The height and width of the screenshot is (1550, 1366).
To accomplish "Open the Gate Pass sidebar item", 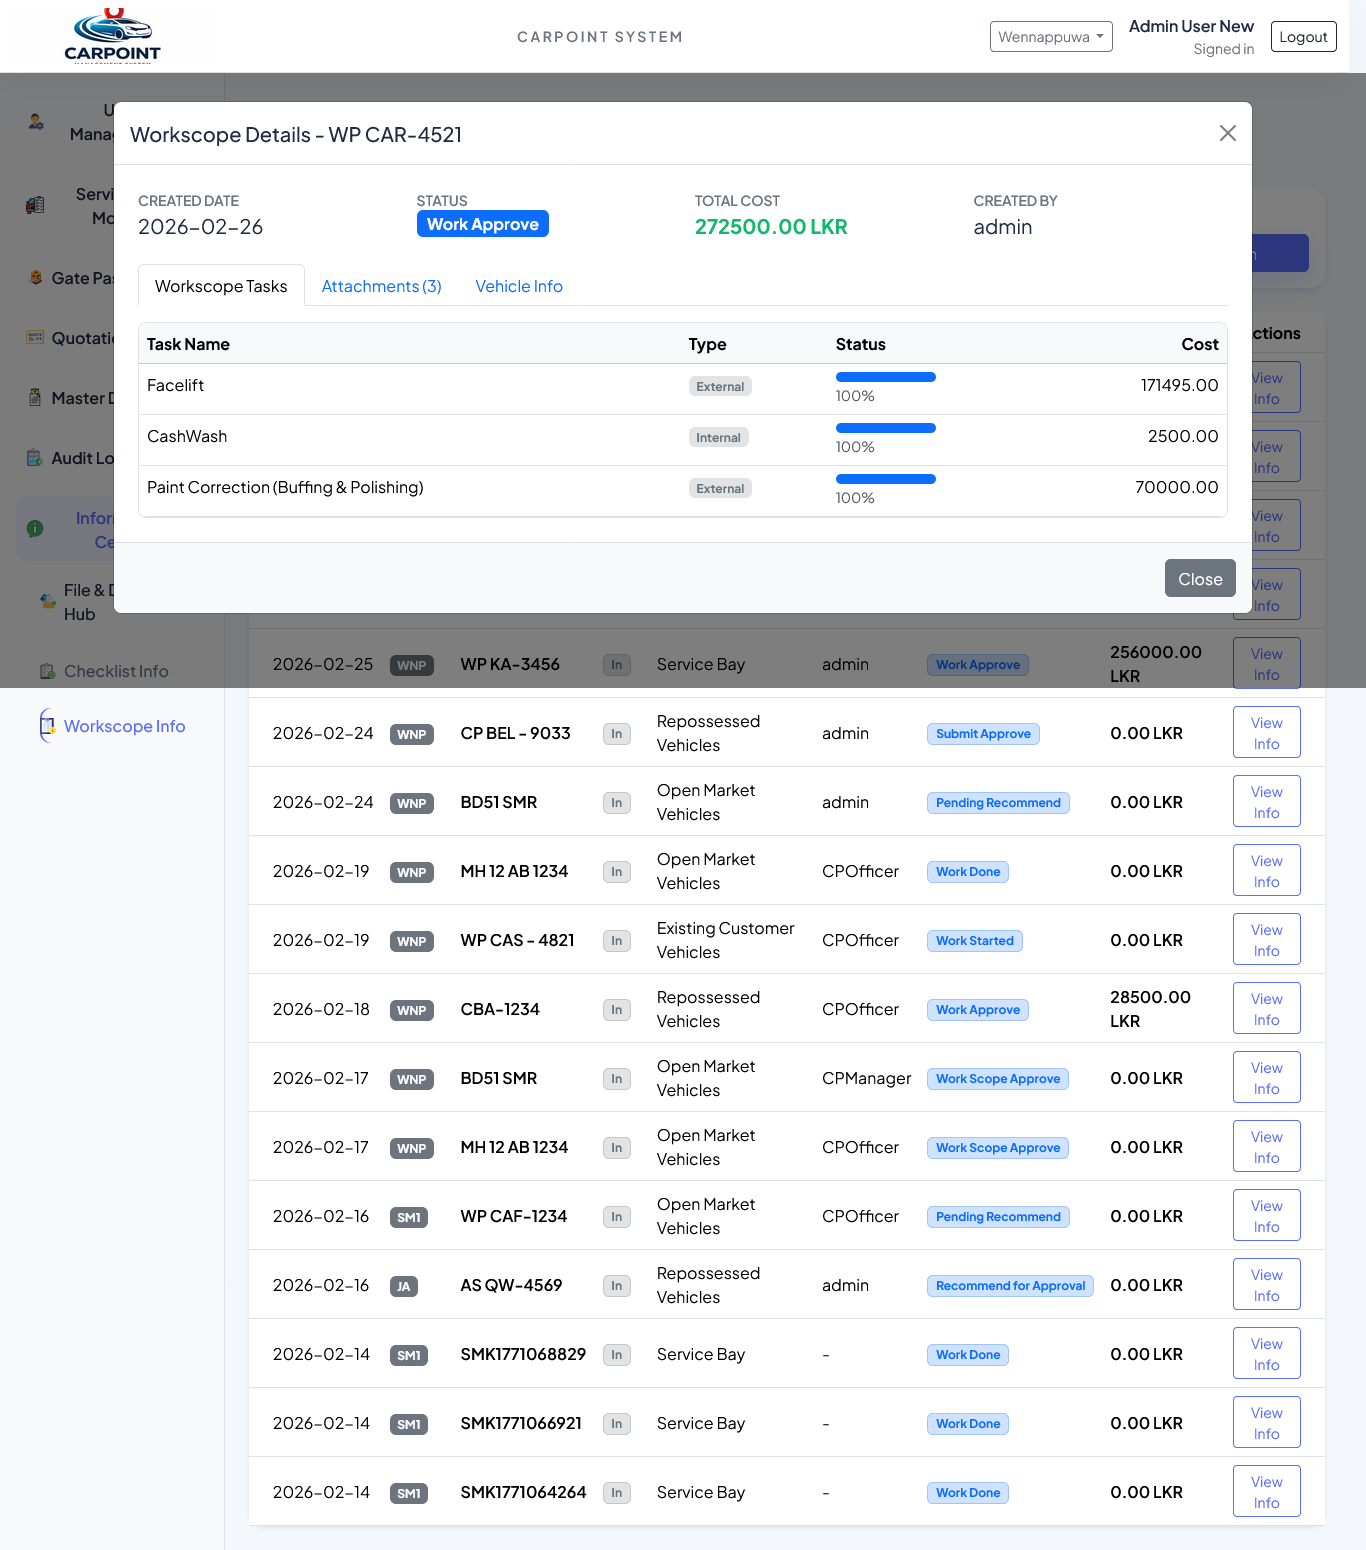I will click(x=36, y=278).
